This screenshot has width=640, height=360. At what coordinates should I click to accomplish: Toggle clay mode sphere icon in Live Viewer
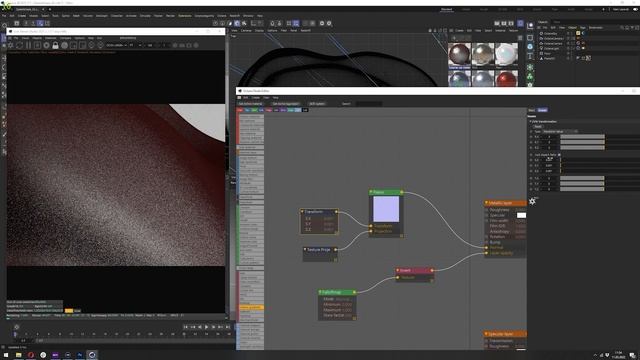click(64, 45)
